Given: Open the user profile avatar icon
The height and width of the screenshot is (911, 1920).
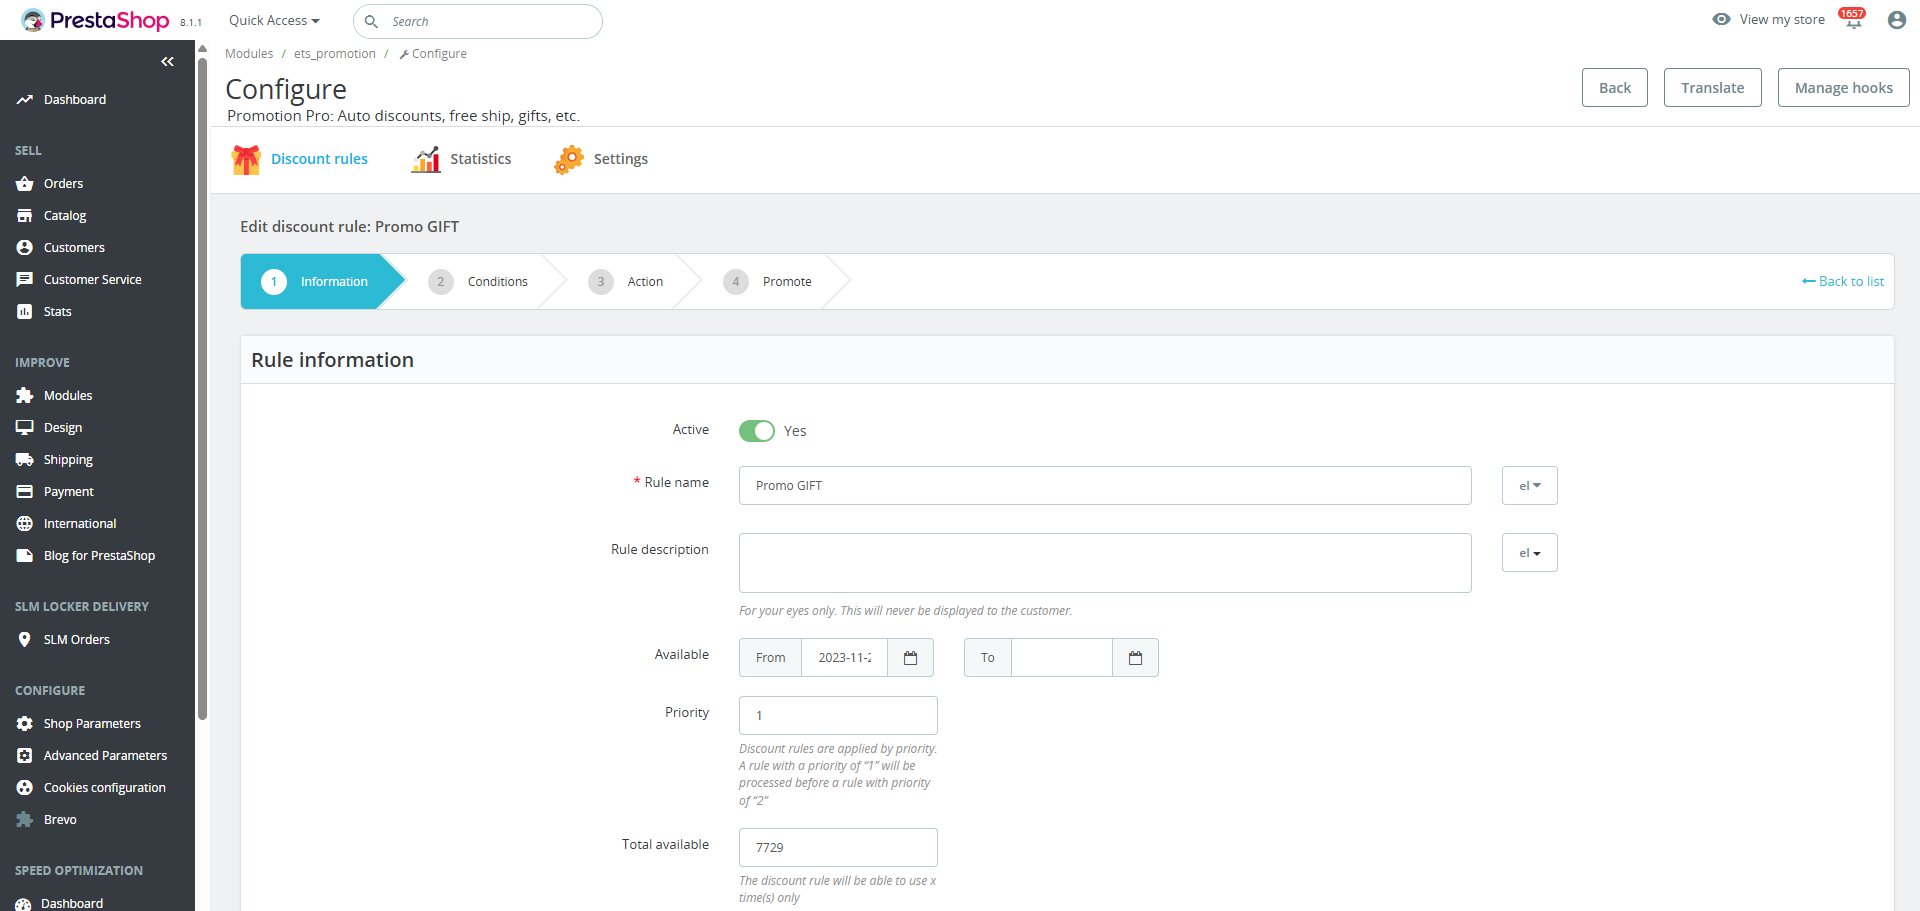Looking at the screenshot, I should point(1896,20).
